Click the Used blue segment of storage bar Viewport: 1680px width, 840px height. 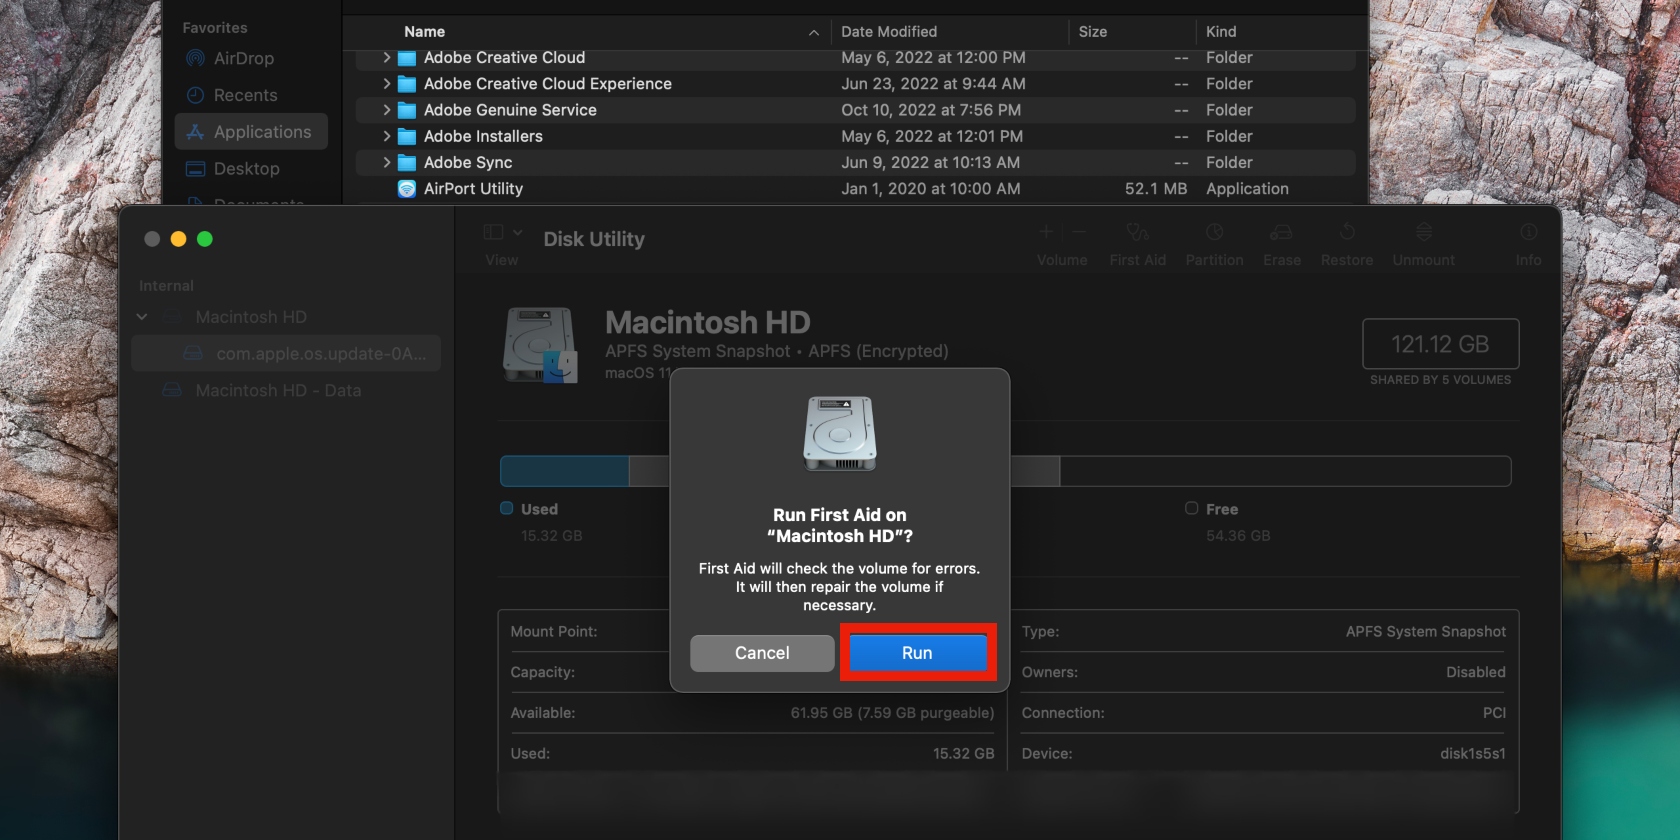(x=565, y=471)
